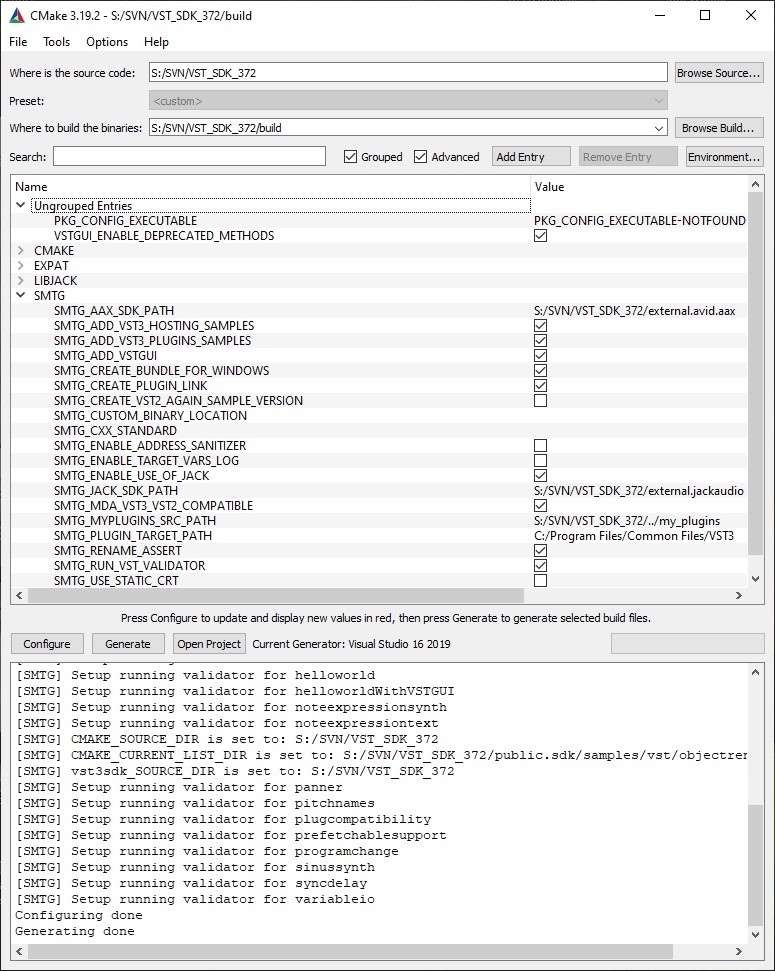Click the SMTG_PLUGIN_TARGET_PATH value 'C:/Program Files/Common Files/VST3'

(634, 536)
